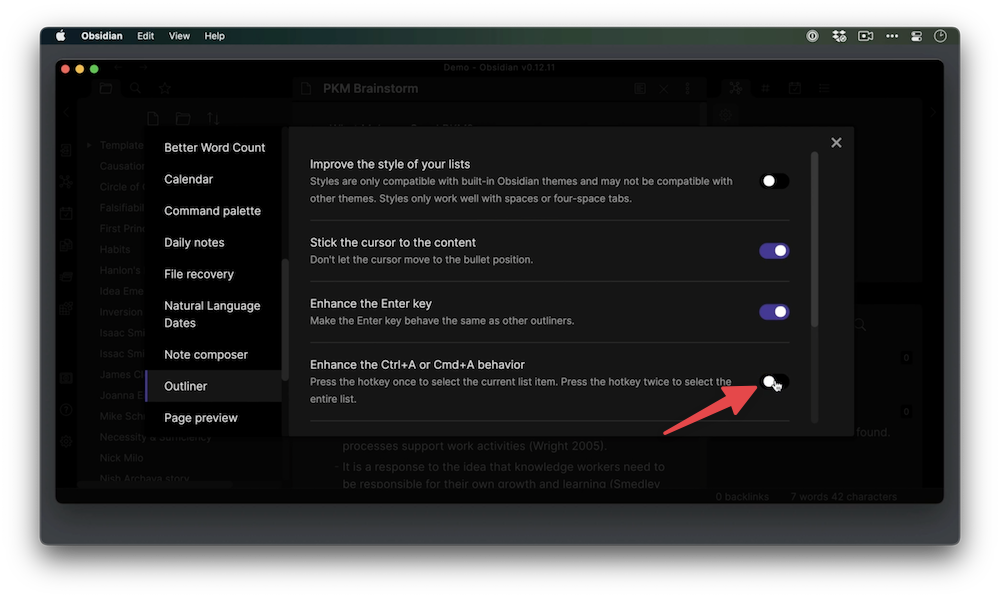Viewport: 1000px width, 598px height.
Task: Open quick switcher from left ribbon
Action: point(66,150)
